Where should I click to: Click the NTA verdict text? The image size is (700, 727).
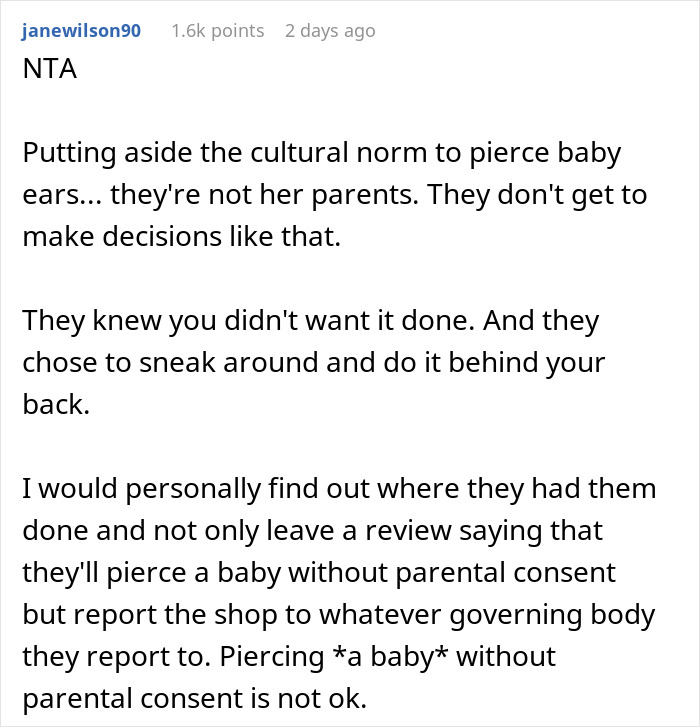point(47,74)
